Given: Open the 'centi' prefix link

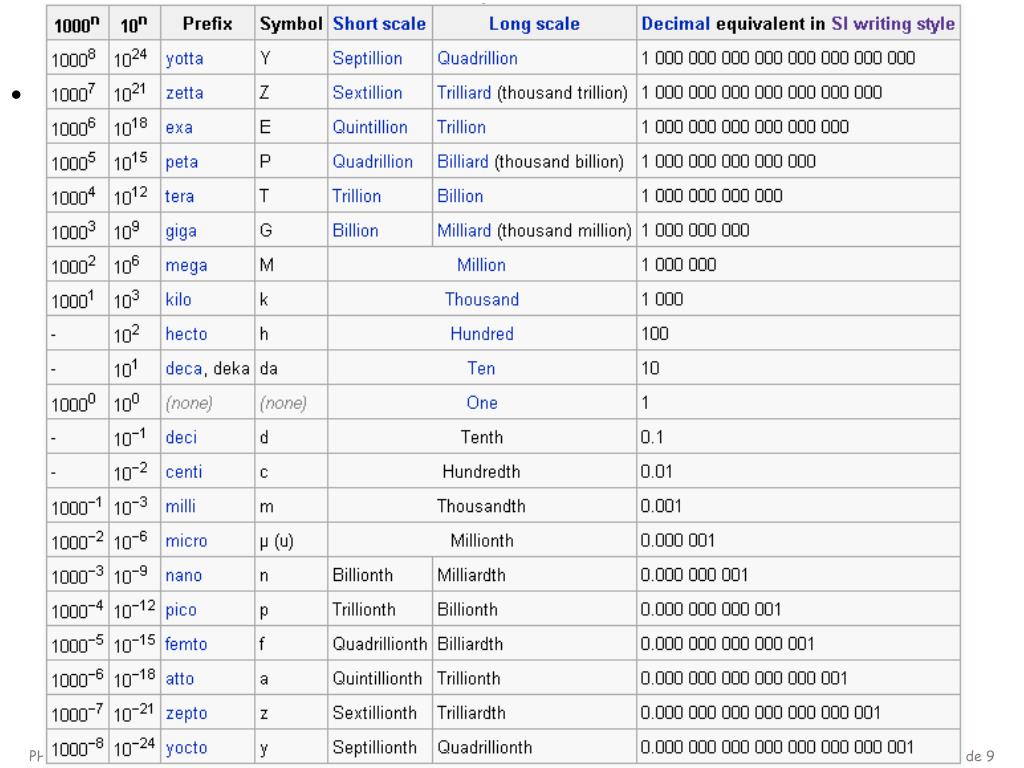Looking at the screenshot, I should click(184, 472).
